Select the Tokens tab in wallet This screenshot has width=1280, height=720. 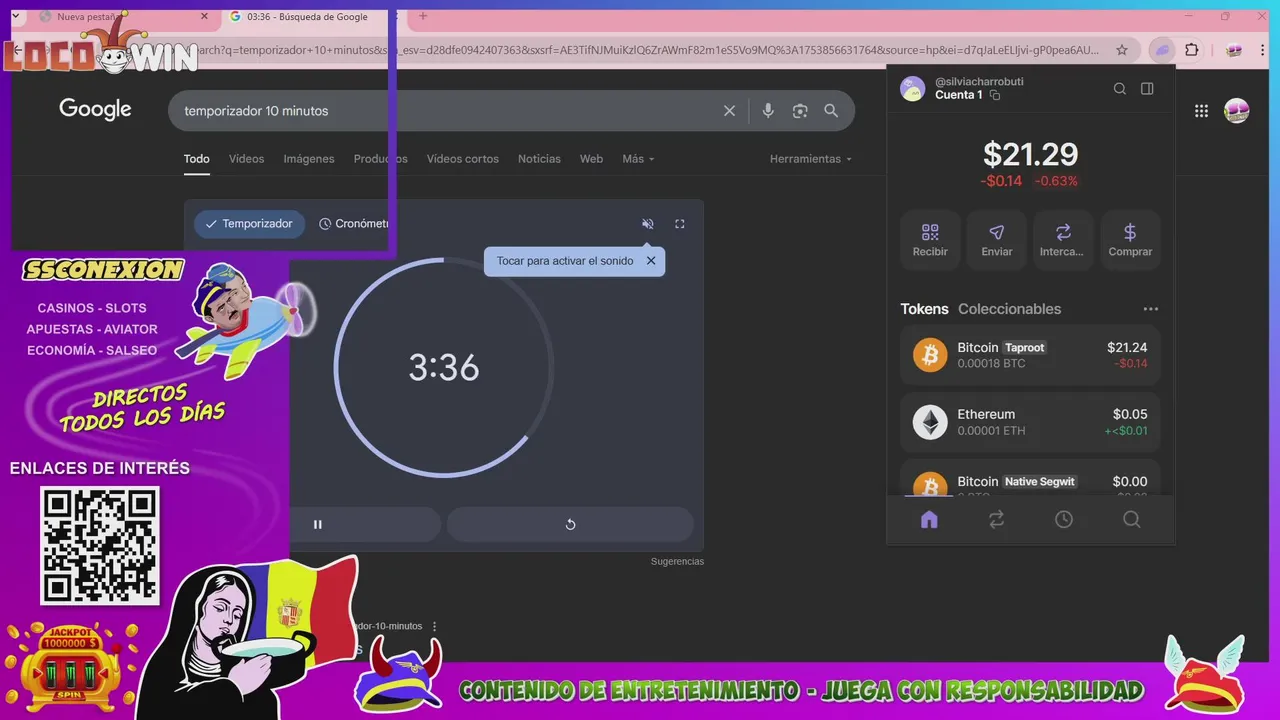tap(924, 309)
